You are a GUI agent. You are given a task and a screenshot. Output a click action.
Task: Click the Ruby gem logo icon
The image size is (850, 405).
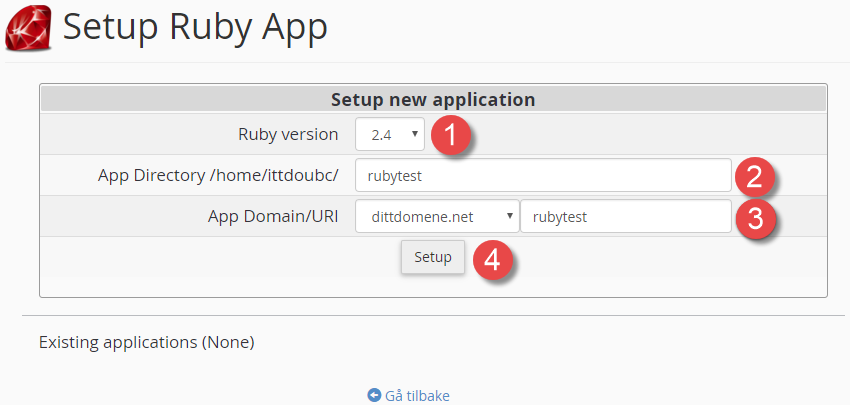[29, 28]
